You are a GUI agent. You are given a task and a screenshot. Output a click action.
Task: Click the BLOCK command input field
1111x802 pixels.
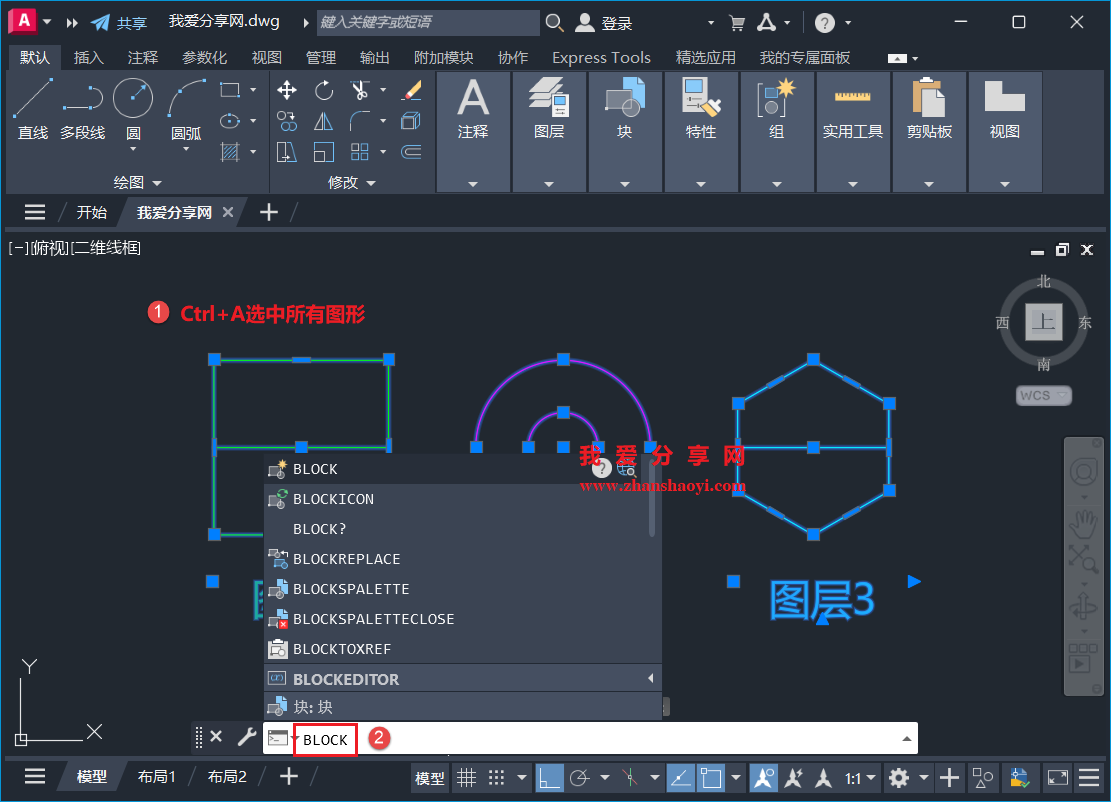[x=325, y=739]
